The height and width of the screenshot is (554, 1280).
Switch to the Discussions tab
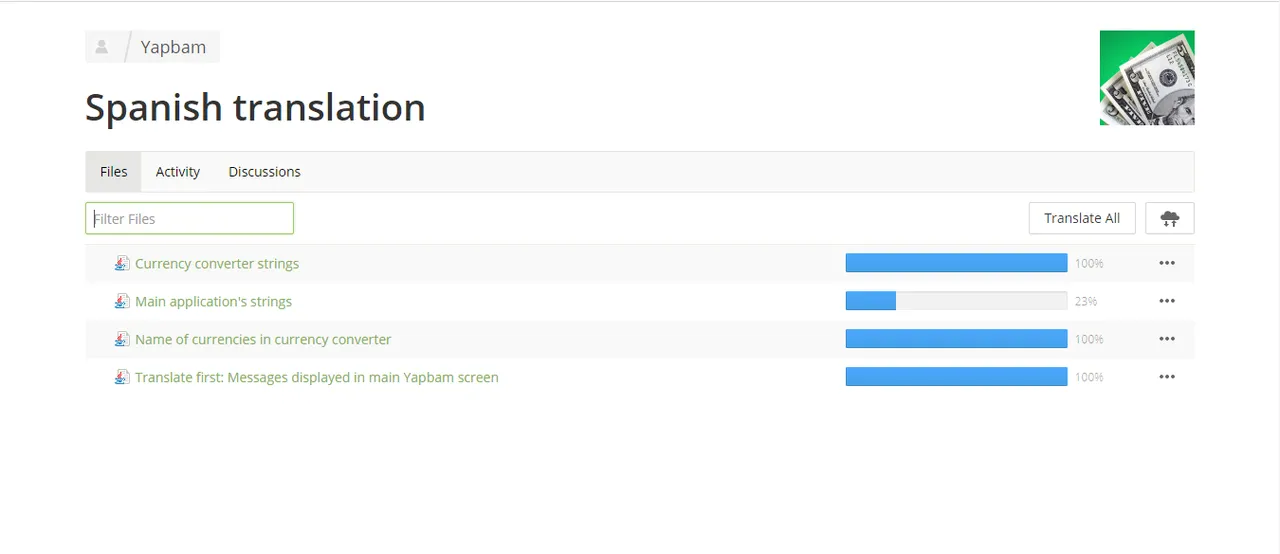pos(264,172)
